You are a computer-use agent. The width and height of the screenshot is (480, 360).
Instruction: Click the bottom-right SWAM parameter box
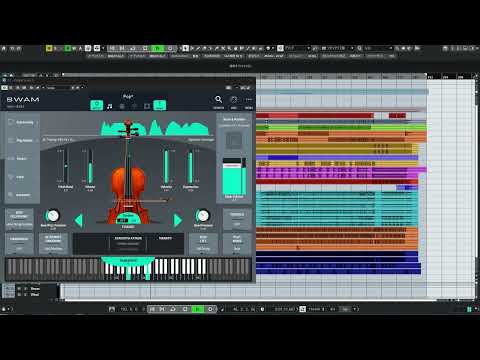[237, 244]
